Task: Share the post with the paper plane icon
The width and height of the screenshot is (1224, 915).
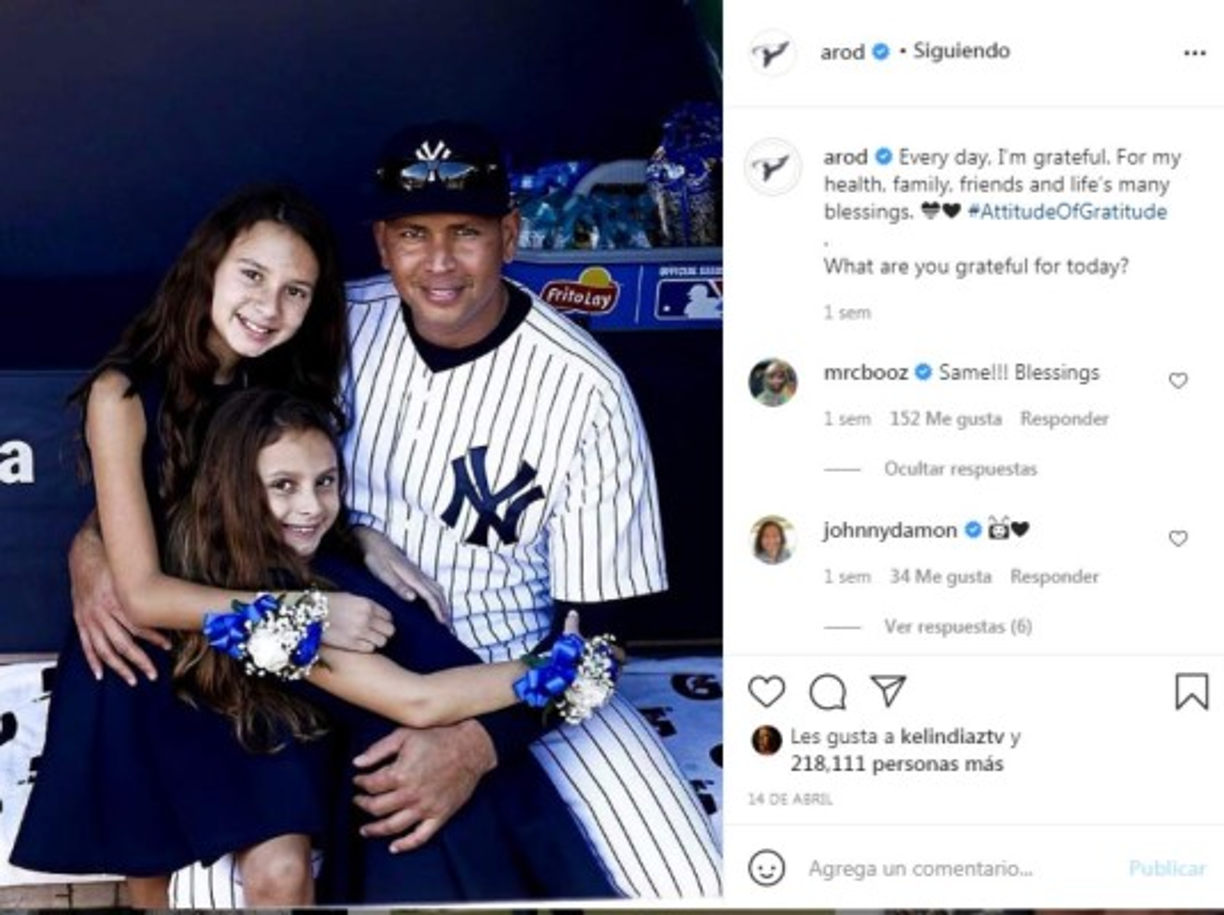Action: 887,690
